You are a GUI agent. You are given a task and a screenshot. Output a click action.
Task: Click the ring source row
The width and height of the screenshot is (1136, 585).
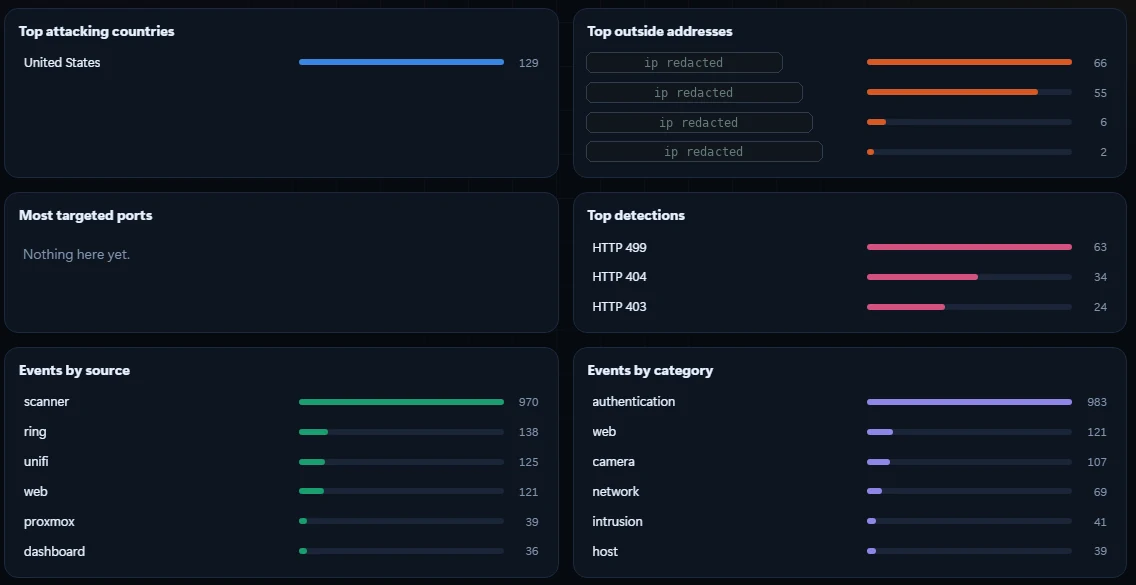pyautogui.click(x=281, y=431)
